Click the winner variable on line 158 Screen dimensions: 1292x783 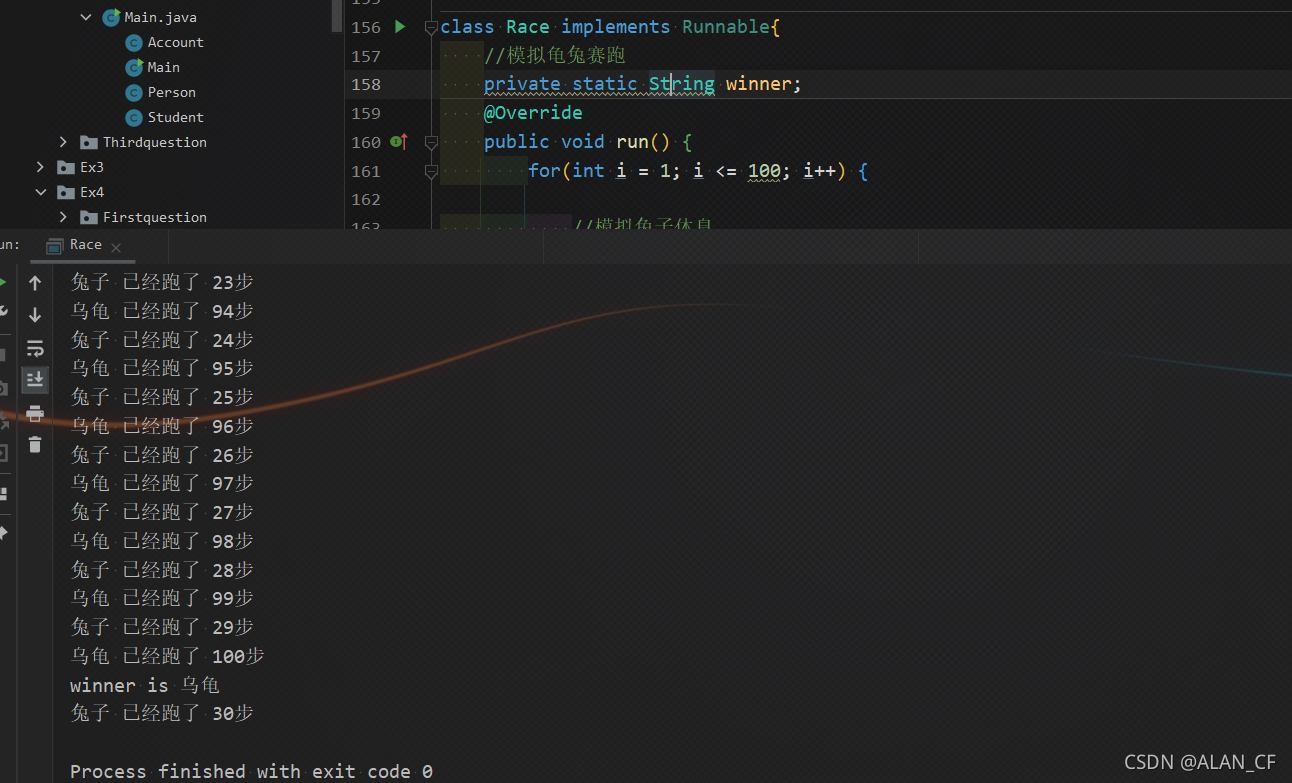759,84
